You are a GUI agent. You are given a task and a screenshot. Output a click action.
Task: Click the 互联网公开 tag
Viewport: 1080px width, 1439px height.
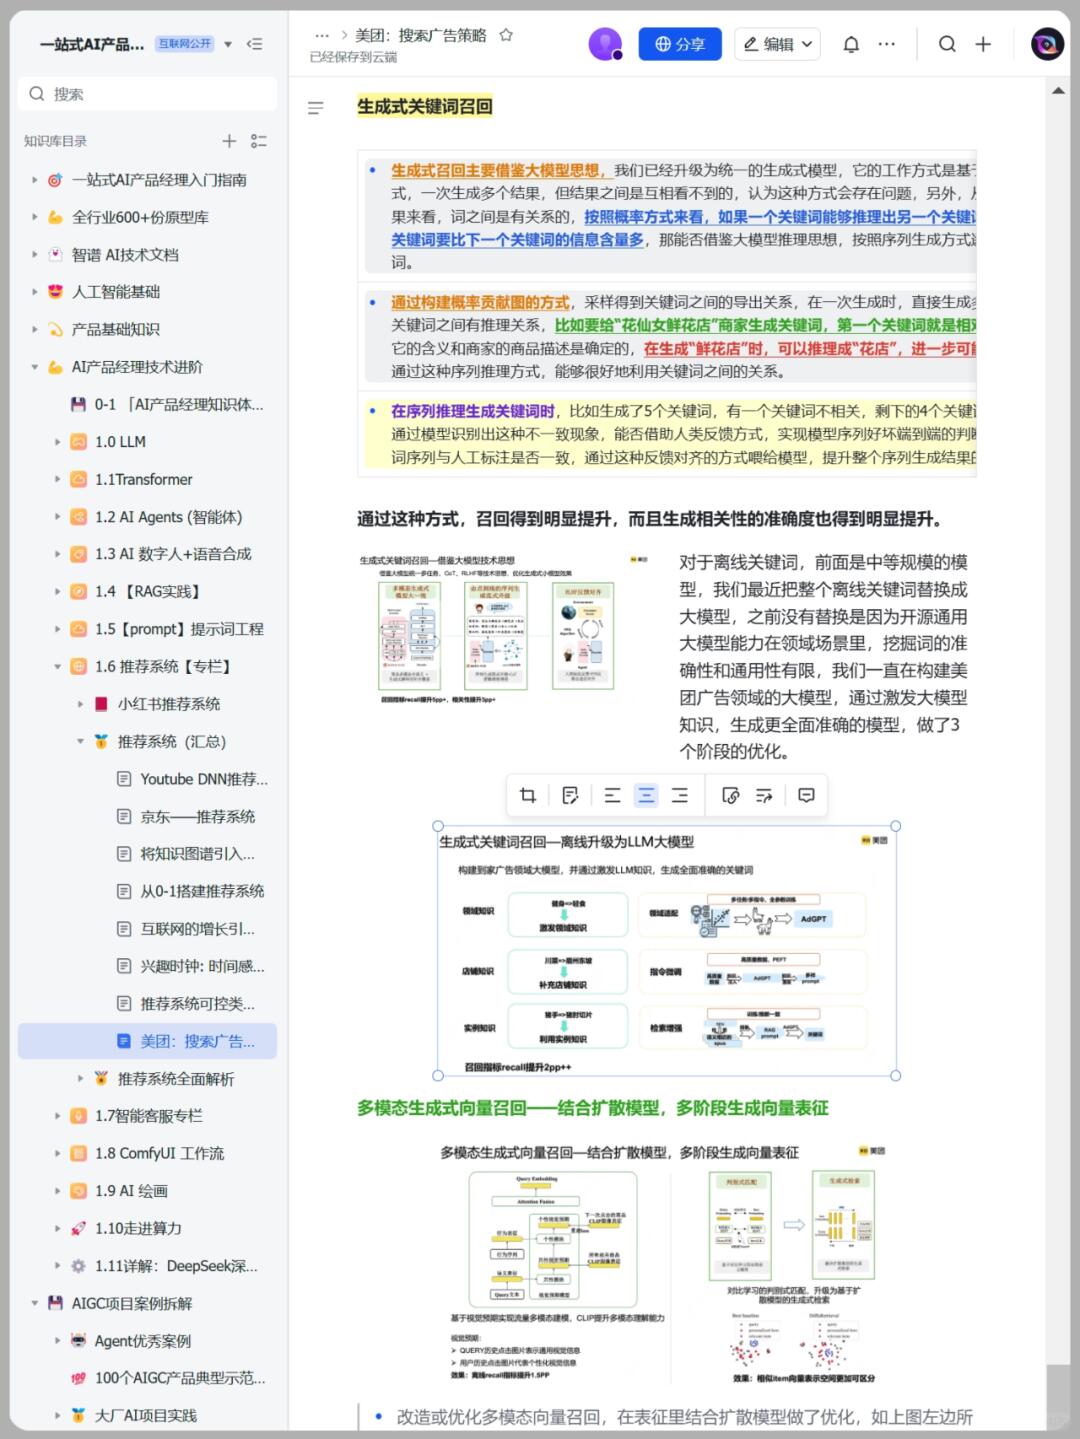(184, 44)
